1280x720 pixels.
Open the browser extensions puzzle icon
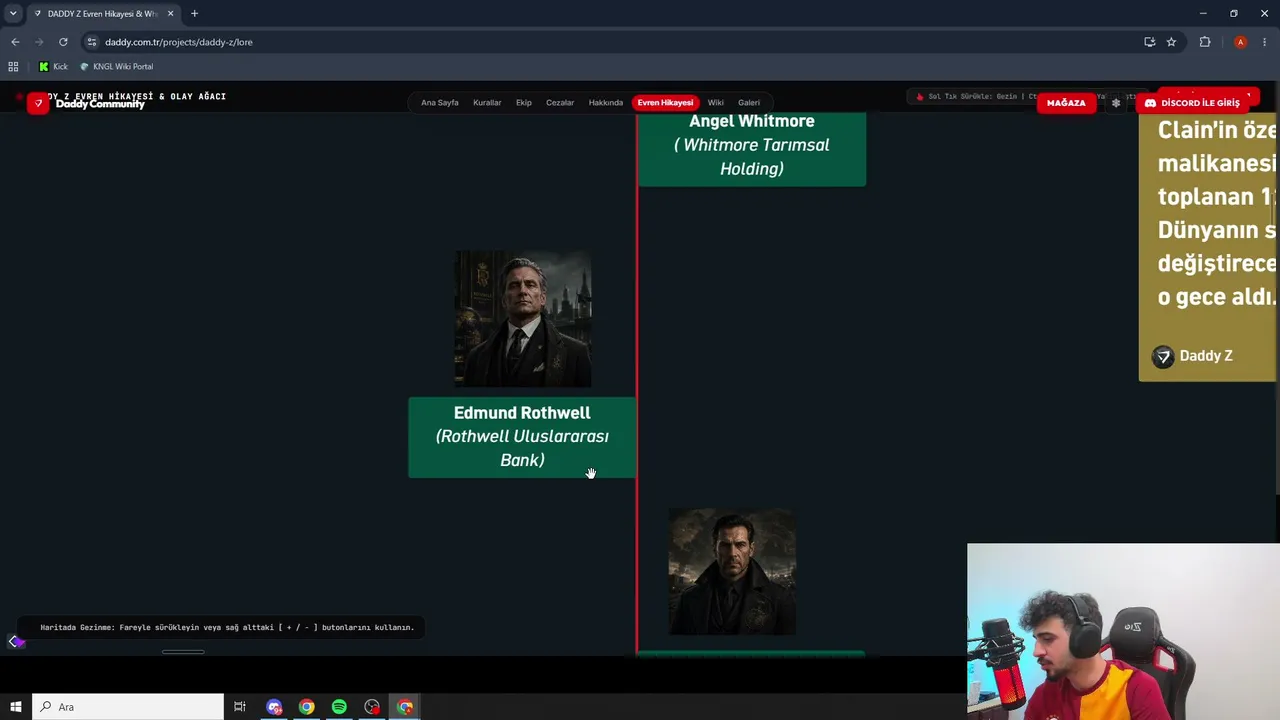coord(1205,42)
